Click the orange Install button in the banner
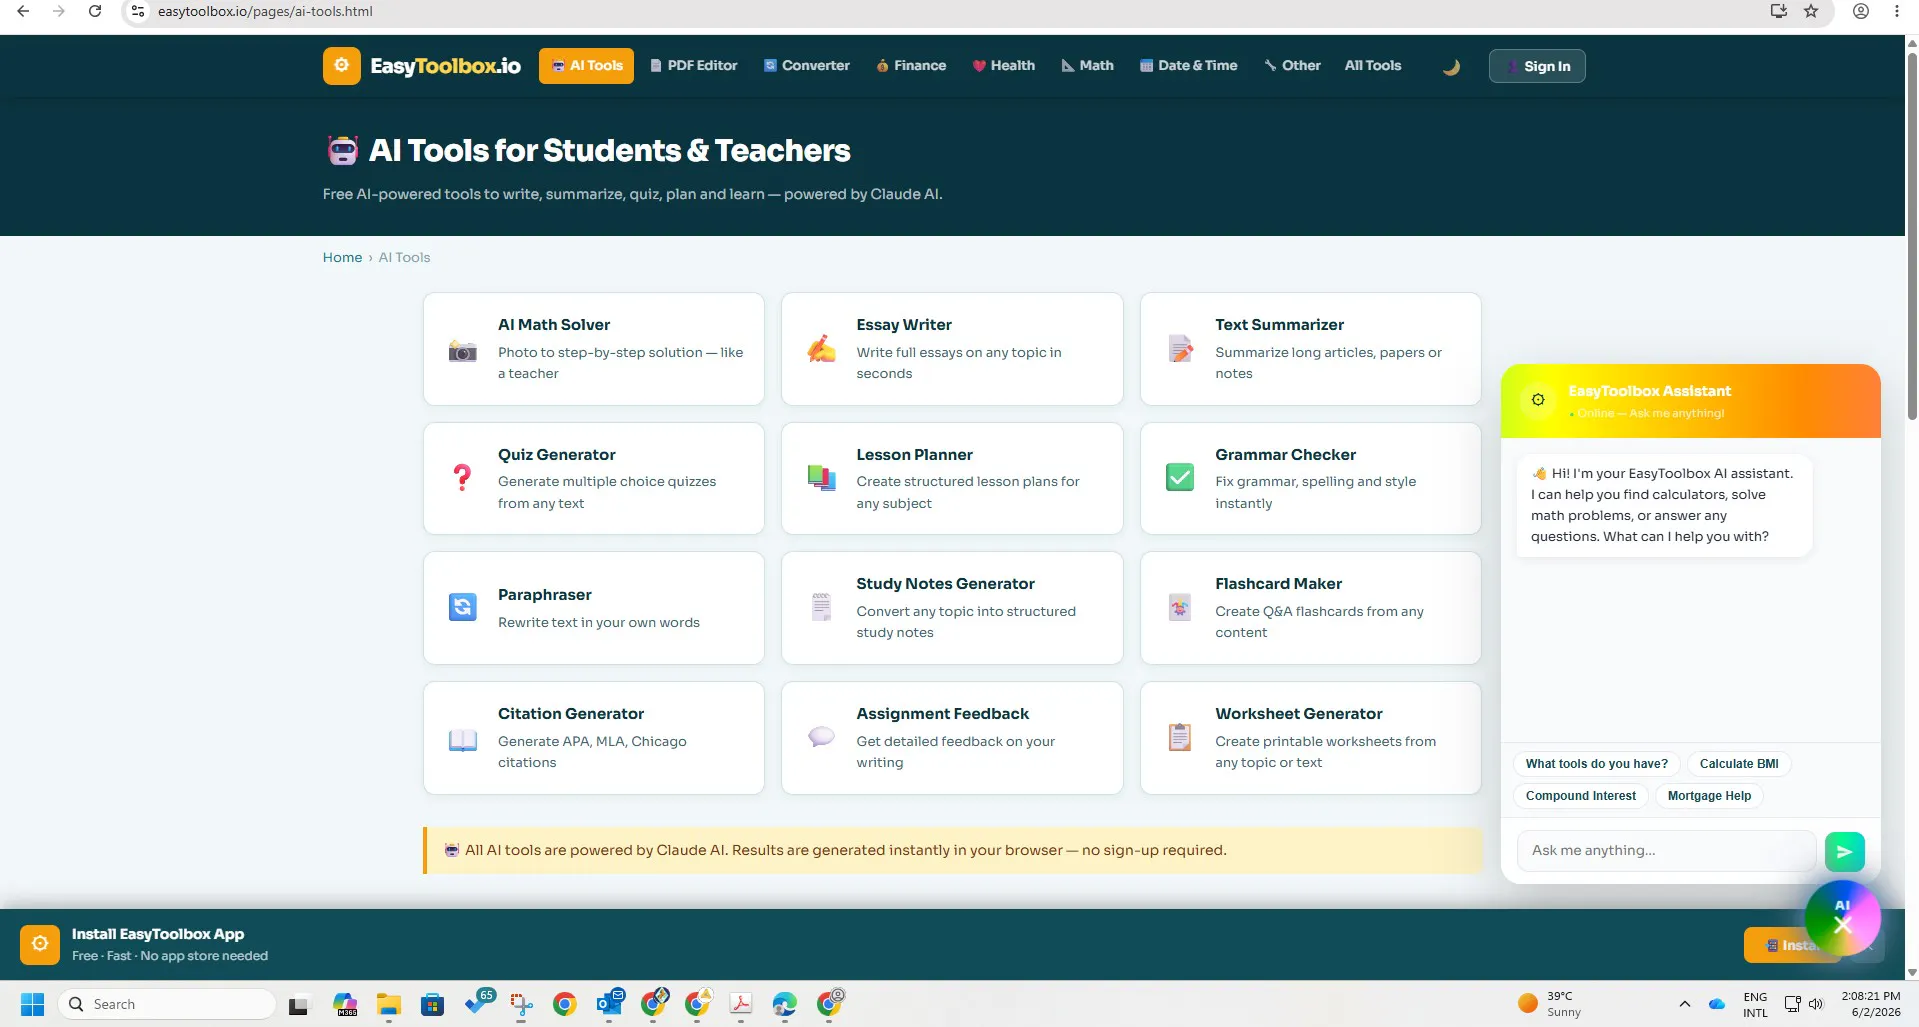Viewport: 1919px width, 1027px height. click(x=1792, y=945)
